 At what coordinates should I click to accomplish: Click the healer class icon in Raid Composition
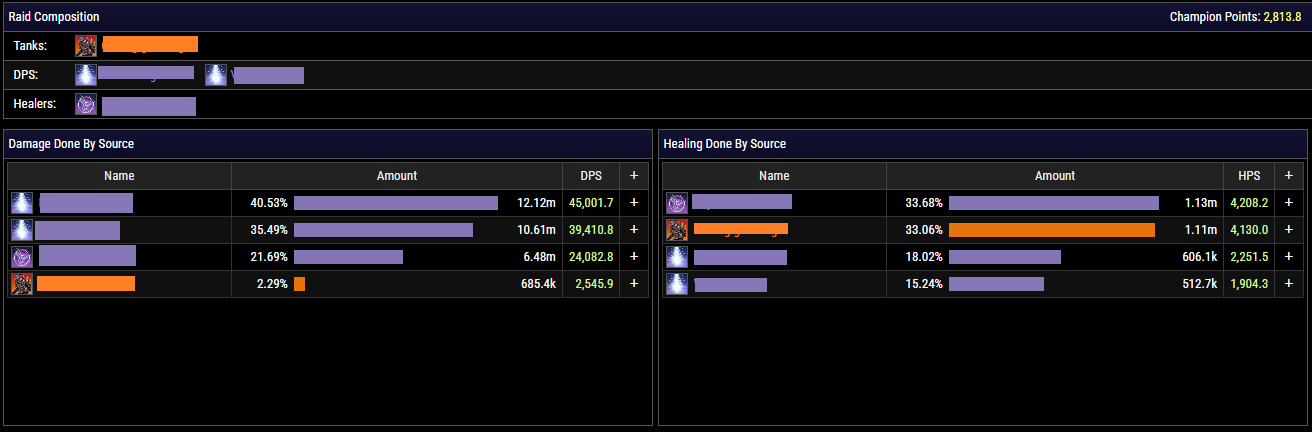click(86, 104)
